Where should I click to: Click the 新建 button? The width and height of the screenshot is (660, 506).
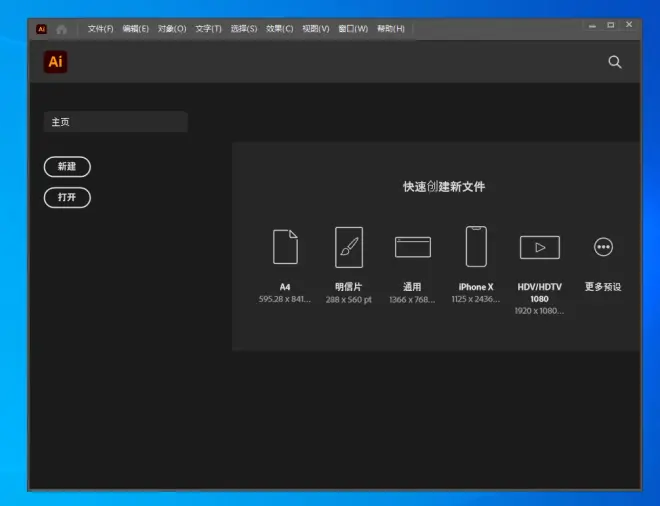(67, 167)
